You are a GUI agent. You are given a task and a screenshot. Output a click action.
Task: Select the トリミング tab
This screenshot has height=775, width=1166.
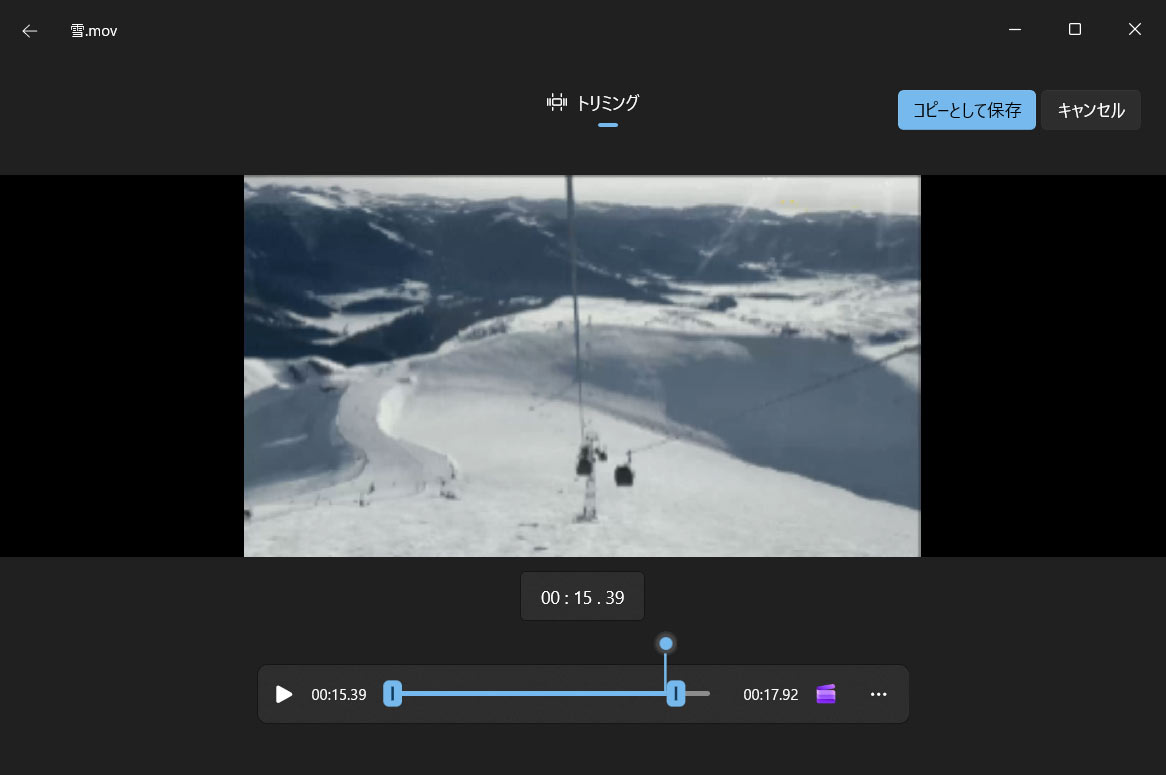pos(593,103)
